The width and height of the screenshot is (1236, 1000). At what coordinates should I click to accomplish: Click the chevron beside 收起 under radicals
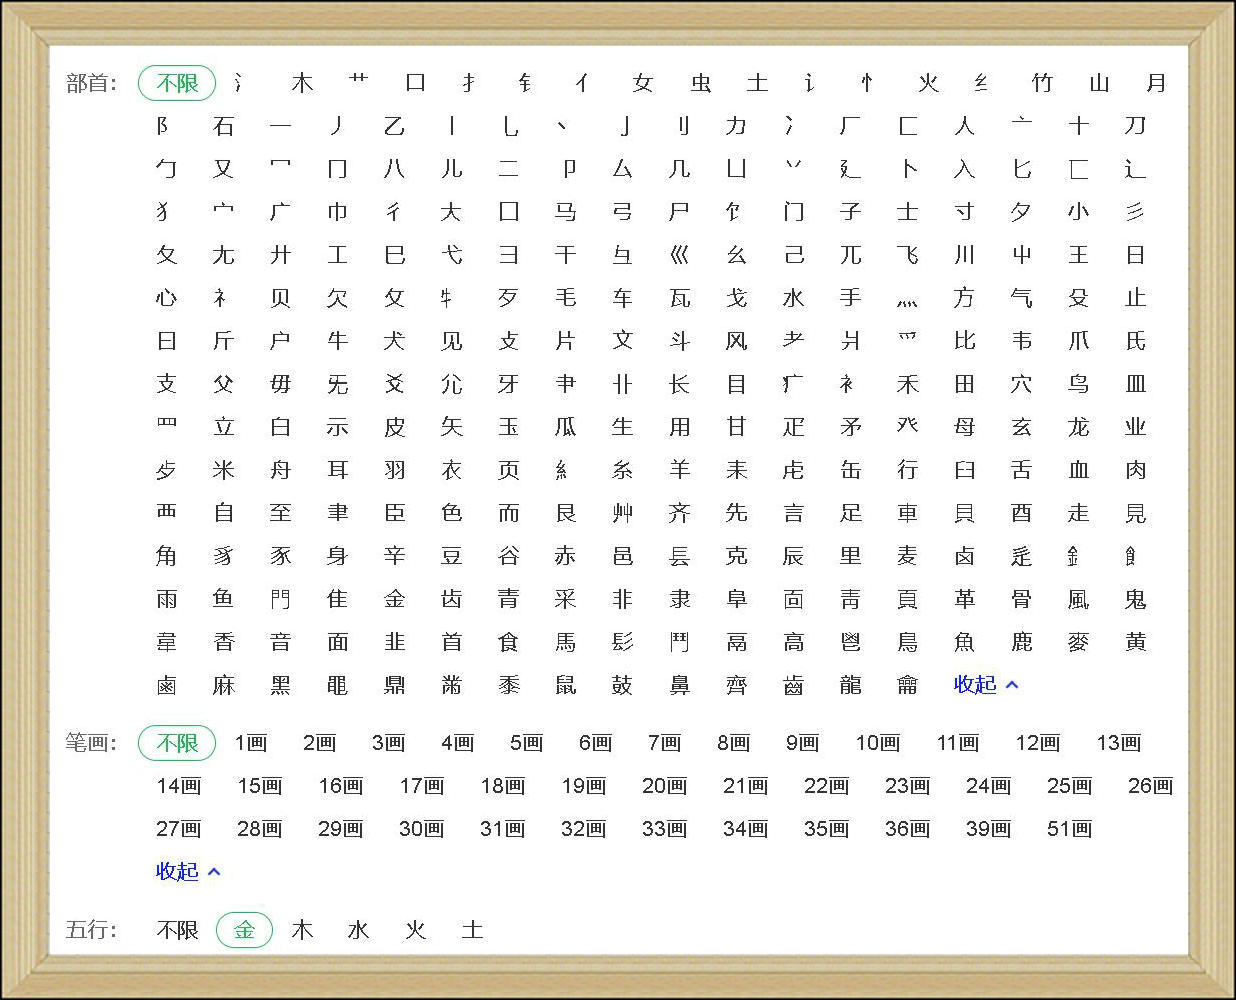click(1012, 685)
